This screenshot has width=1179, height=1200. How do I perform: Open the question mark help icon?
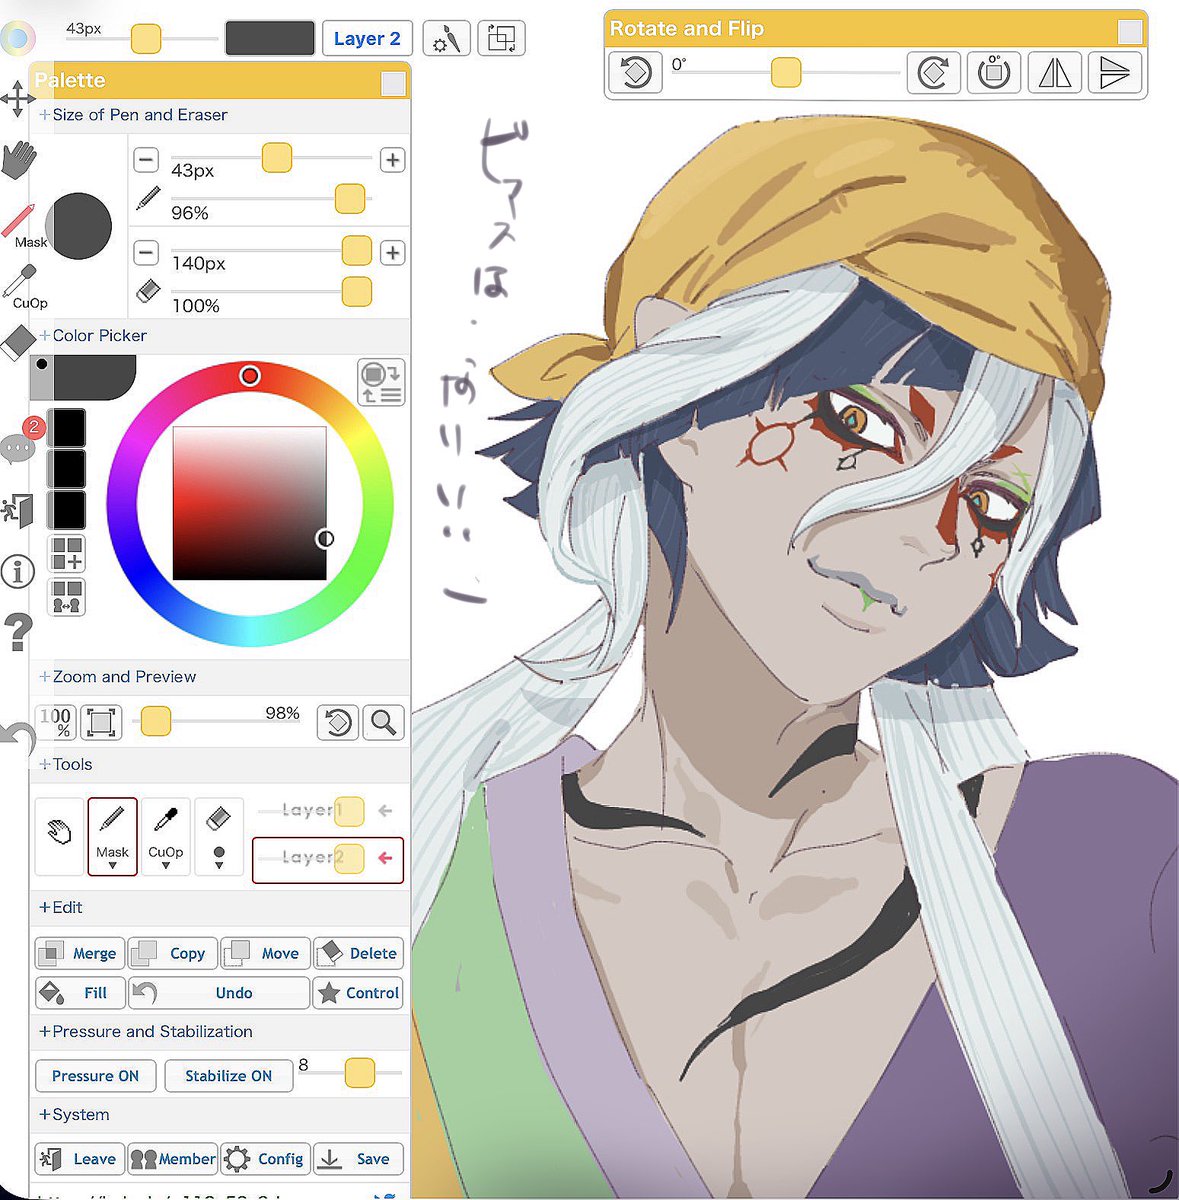click(18, 633)
